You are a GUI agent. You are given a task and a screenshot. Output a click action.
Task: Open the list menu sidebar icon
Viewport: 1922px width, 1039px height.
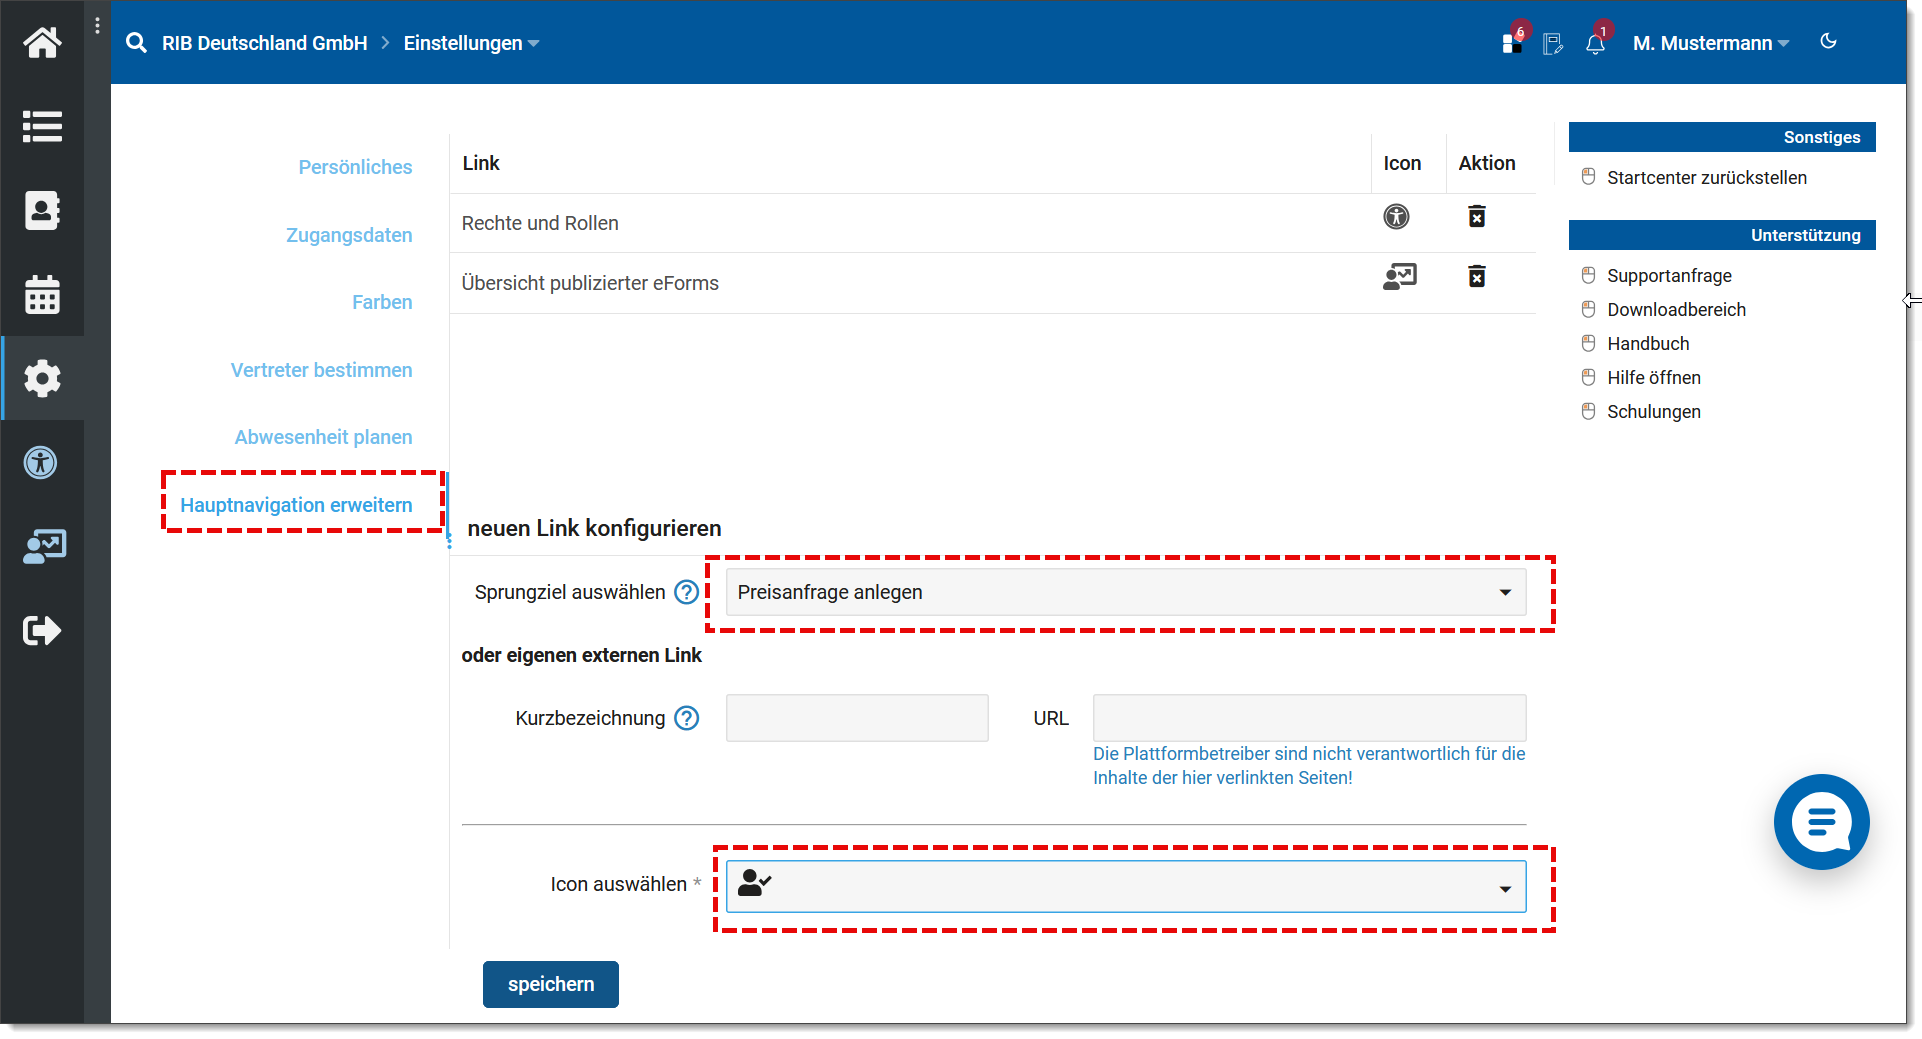click(x=42, y=127)
